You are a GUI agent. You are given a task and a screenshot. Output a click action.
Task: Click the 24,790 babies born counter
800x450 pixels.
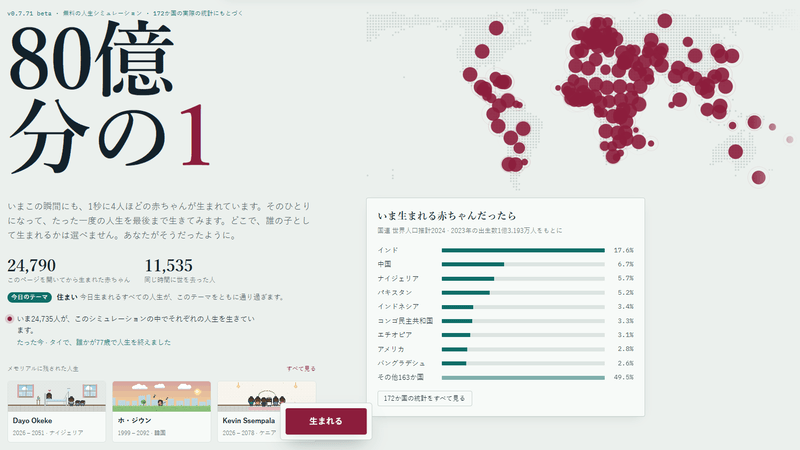point(31,265)
